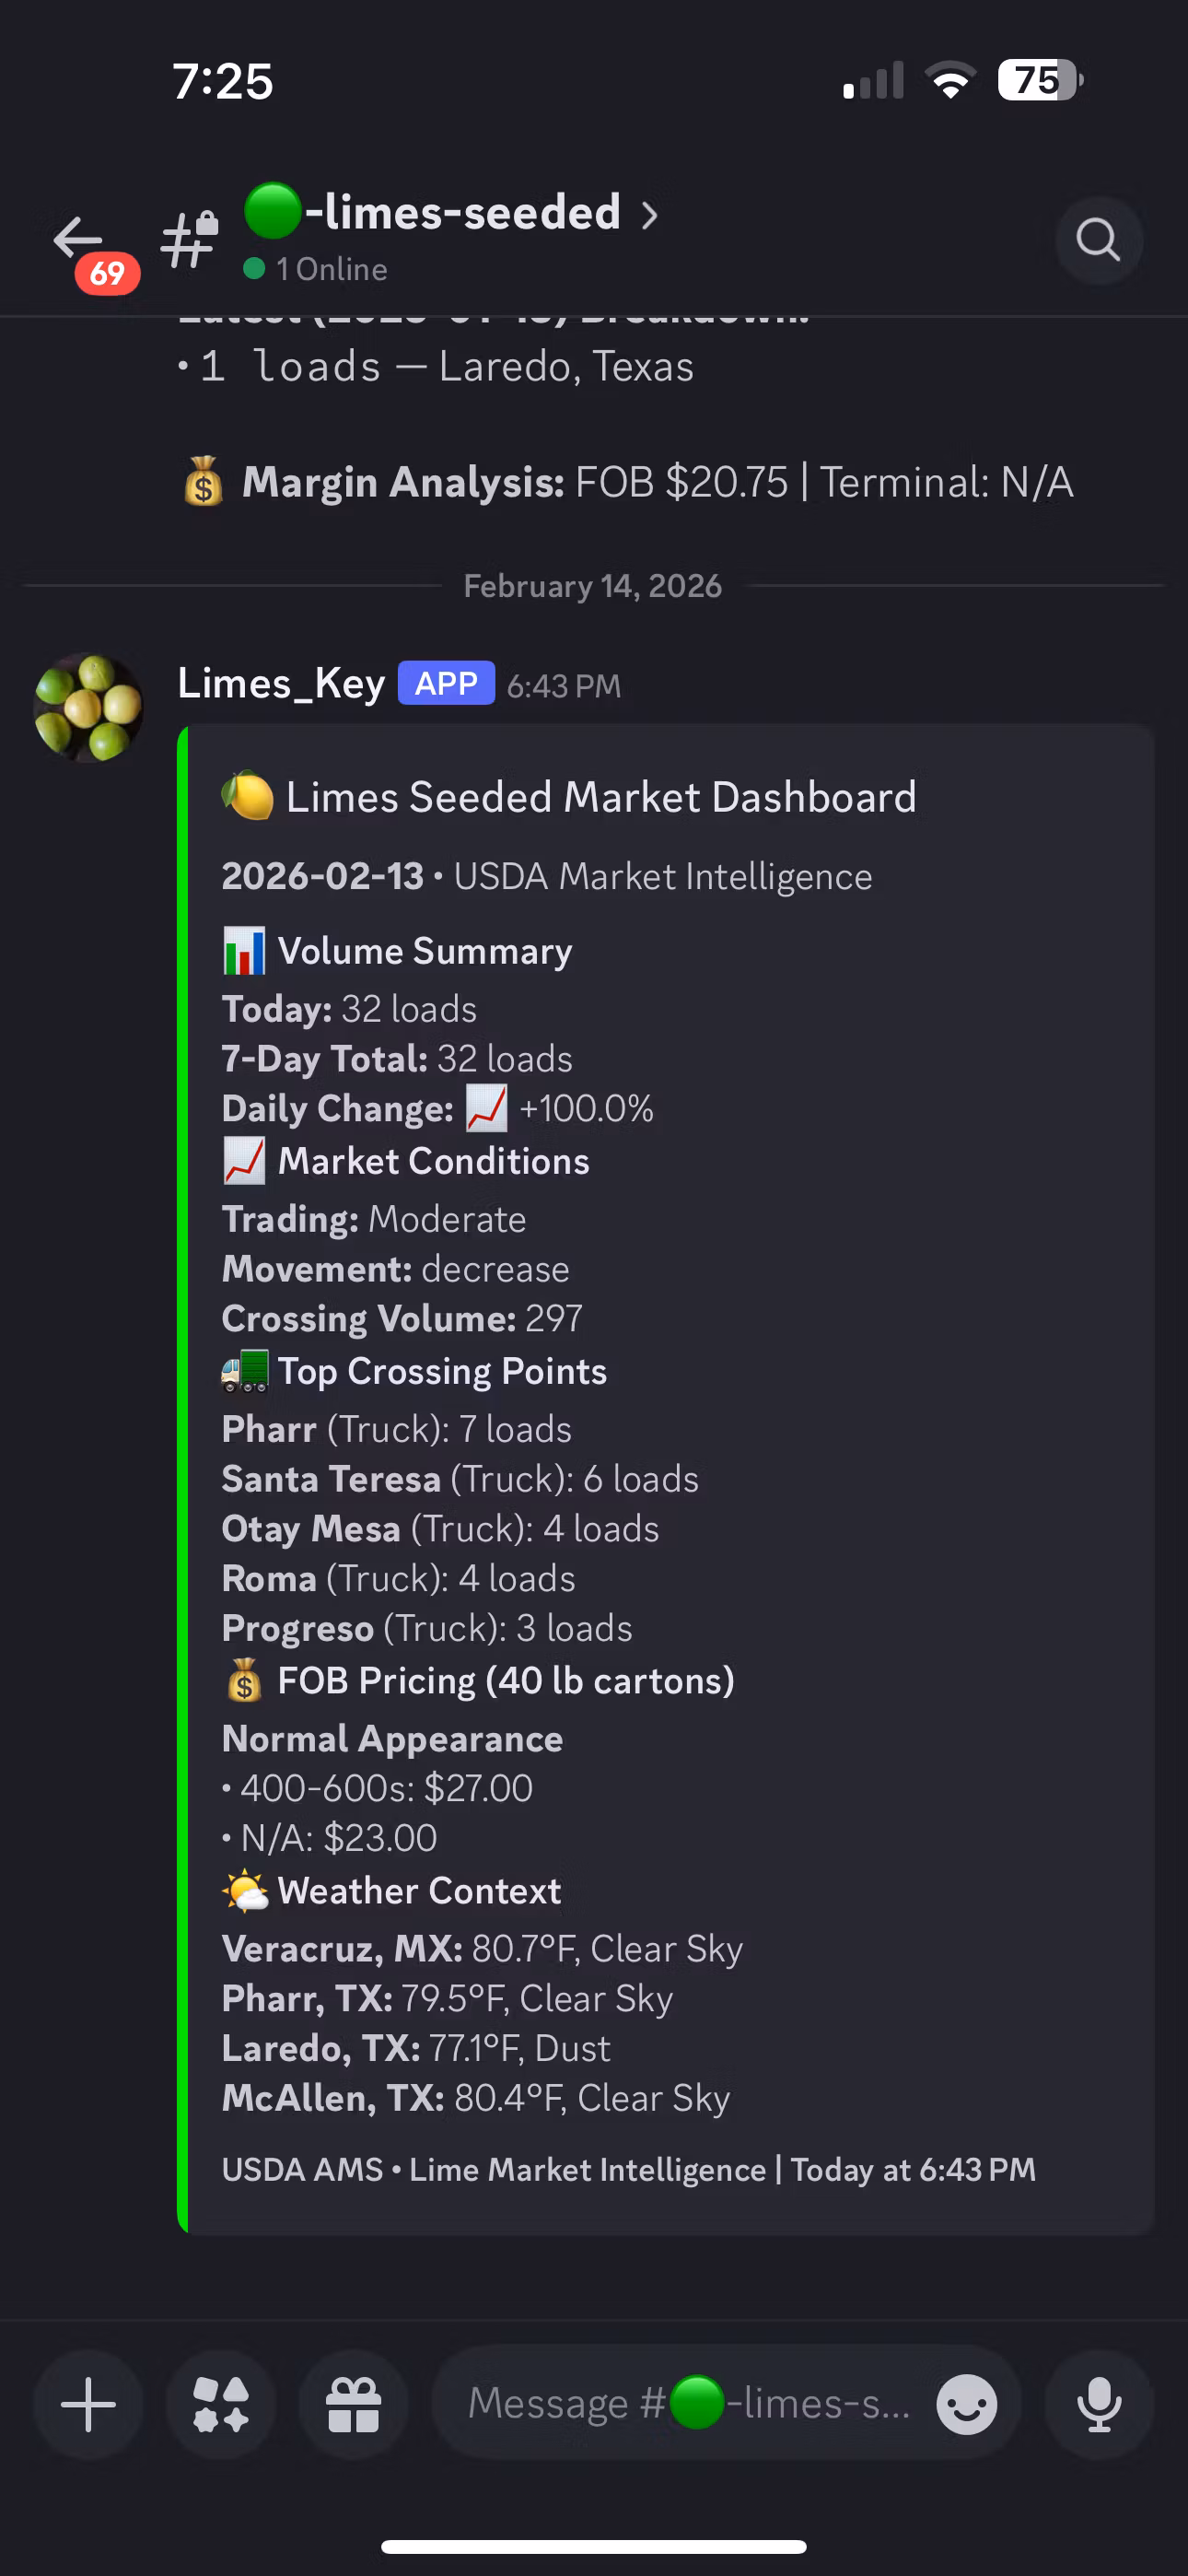Tap the 1 Online member status
This screenshot has height=2576, width=1188.
pos(316,269)
